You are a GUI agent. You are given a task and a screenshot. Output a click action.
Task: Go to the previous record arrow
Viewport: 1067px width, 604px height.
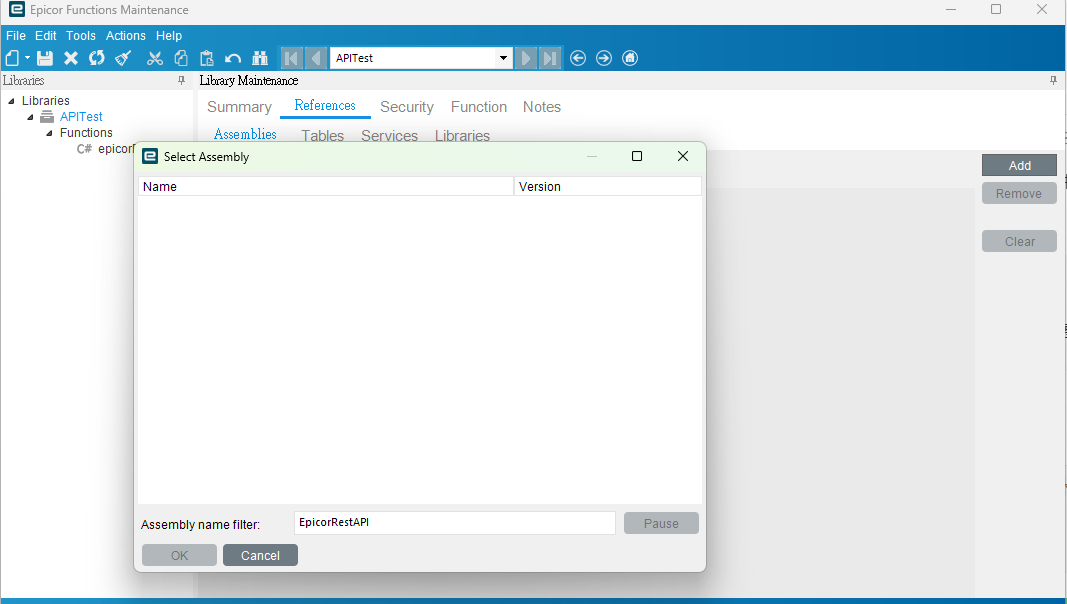click(316, 58)
